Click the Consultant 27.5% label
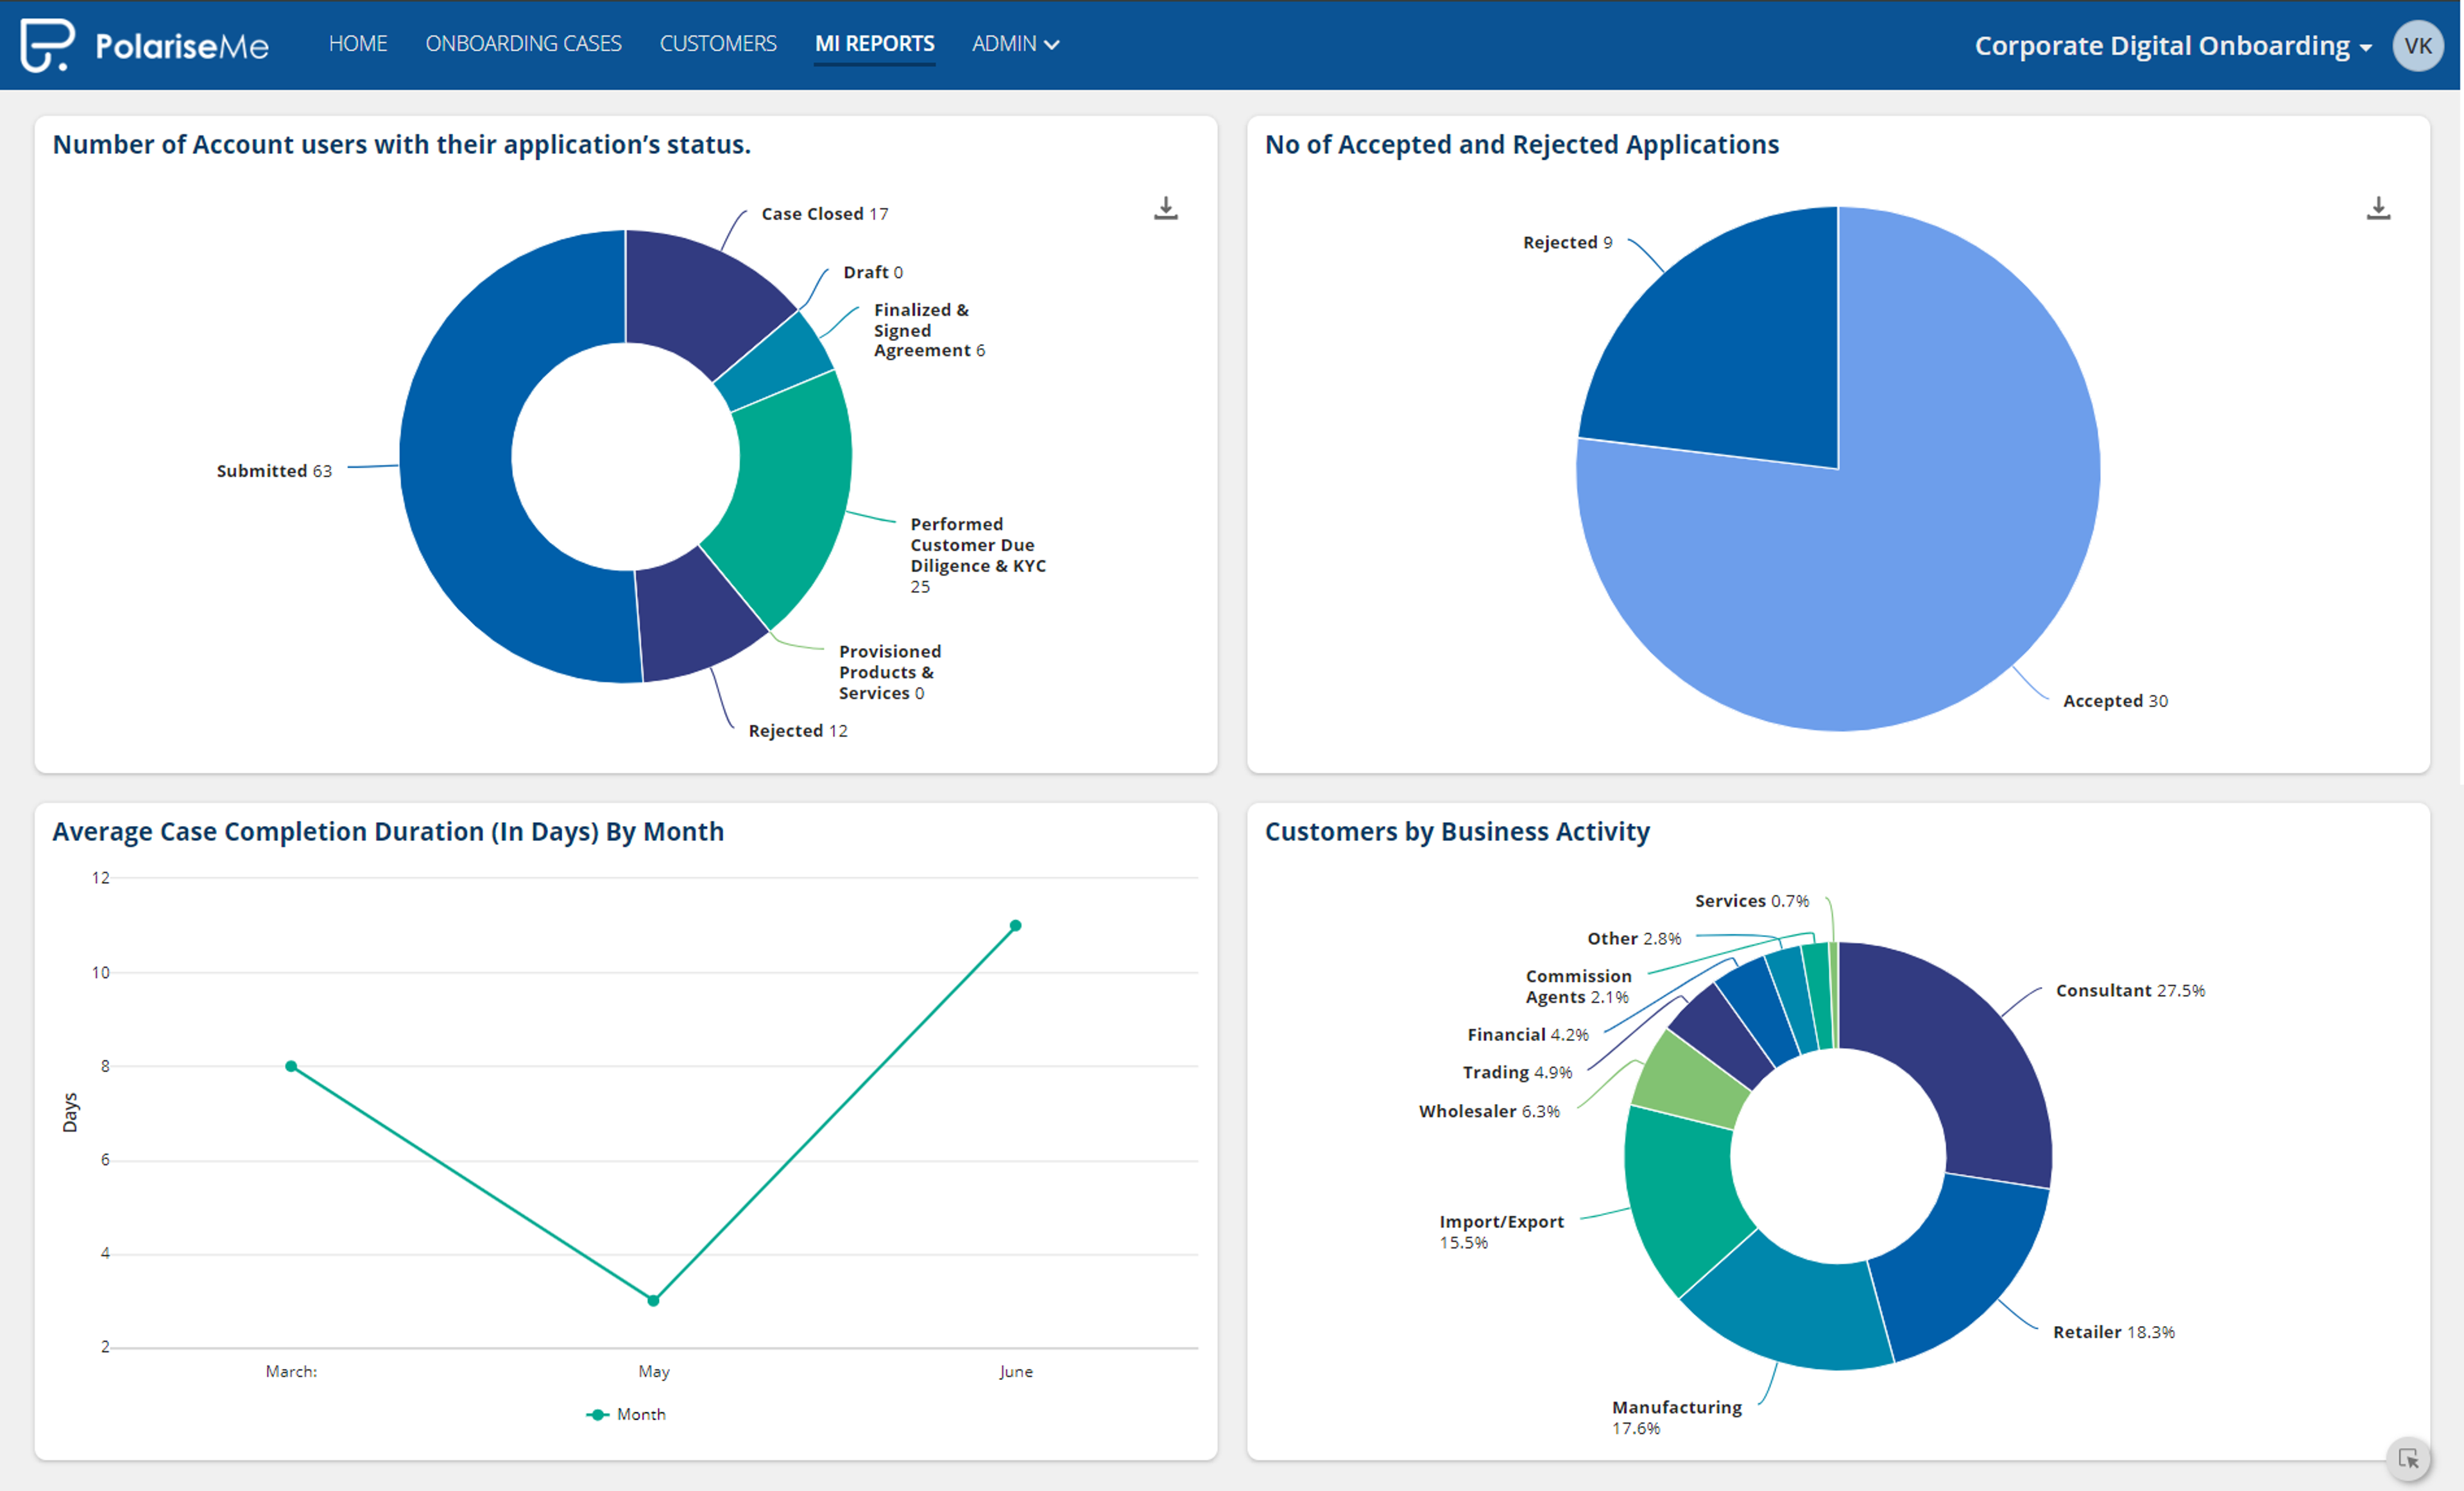 [2130, 990]
